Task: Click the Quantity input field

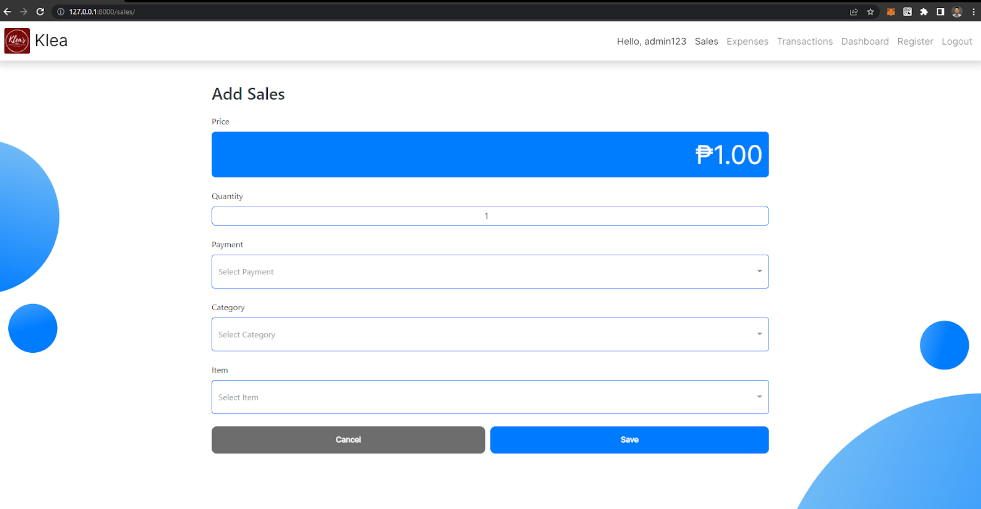Action: tap(490, 216)
